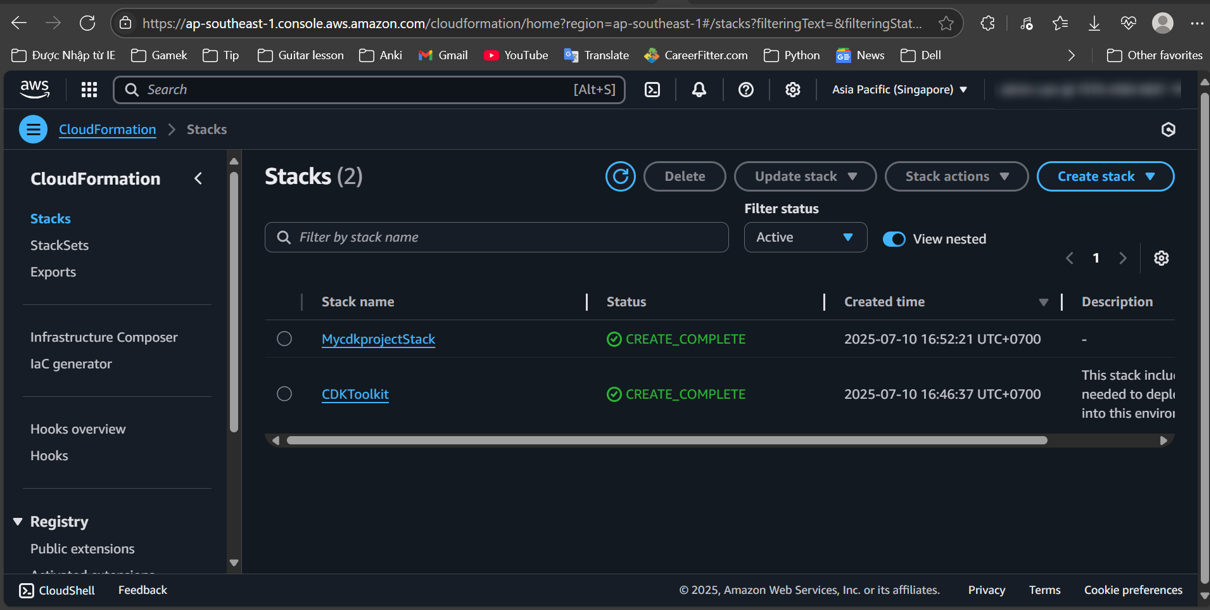This screenshot has width=1210, height=610.
Task: Open StackSets from the sidebar
Action: point(60,245)
